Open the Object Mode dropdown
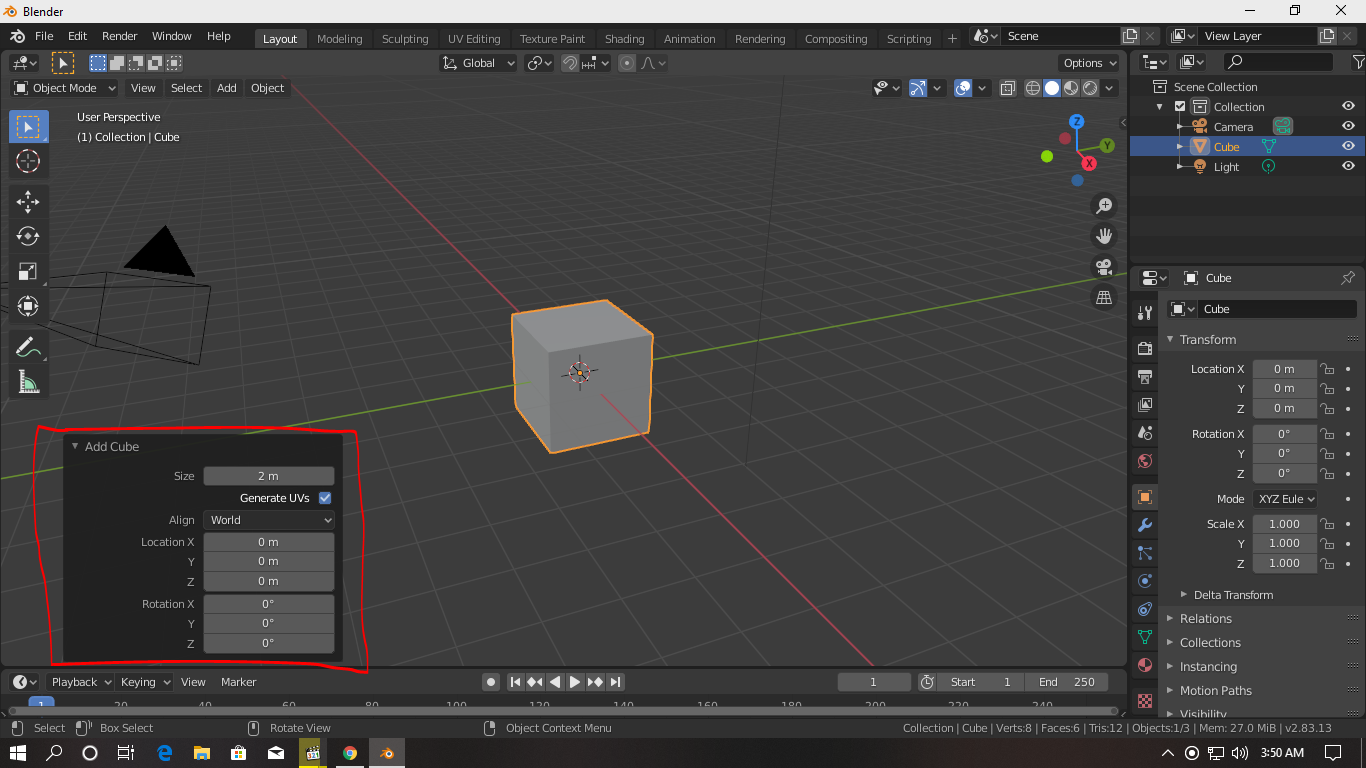Image resolution: width=1366 pixels, height=768 pixels. 65,88
